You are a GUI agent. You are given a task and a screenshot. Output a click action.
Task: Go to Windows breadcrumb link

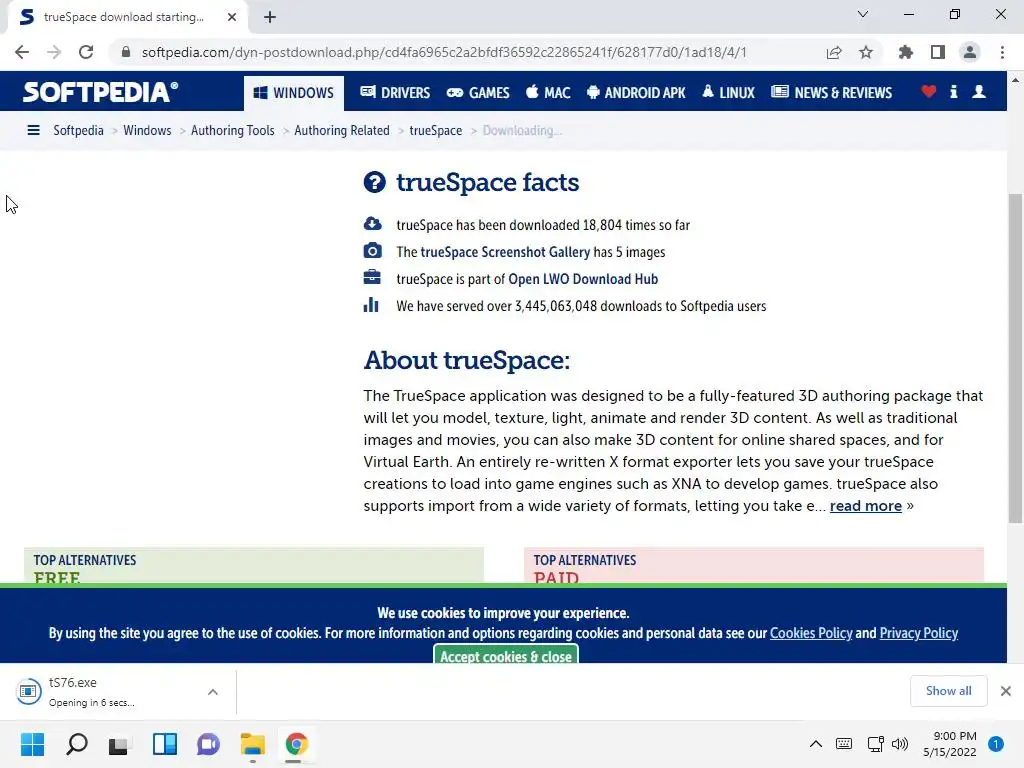147,131
